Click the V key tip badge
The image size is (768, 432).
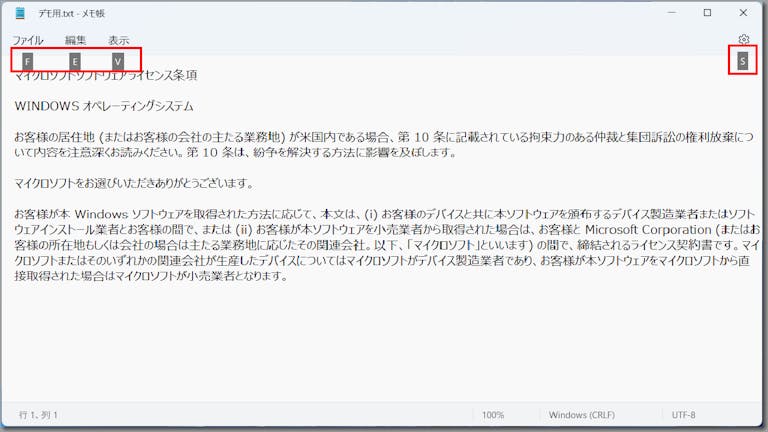tap(118, 62)
